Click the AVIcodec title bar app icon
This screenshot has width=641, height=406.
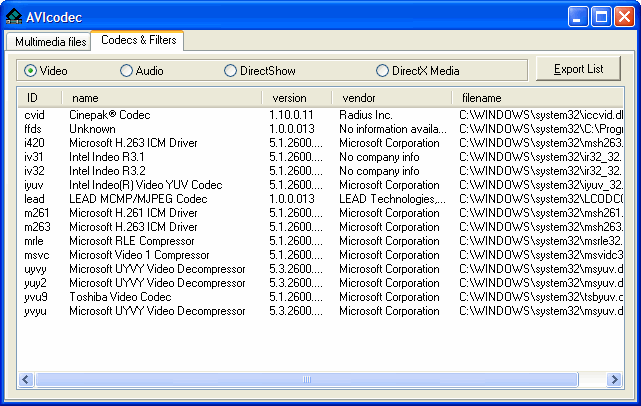14,16
